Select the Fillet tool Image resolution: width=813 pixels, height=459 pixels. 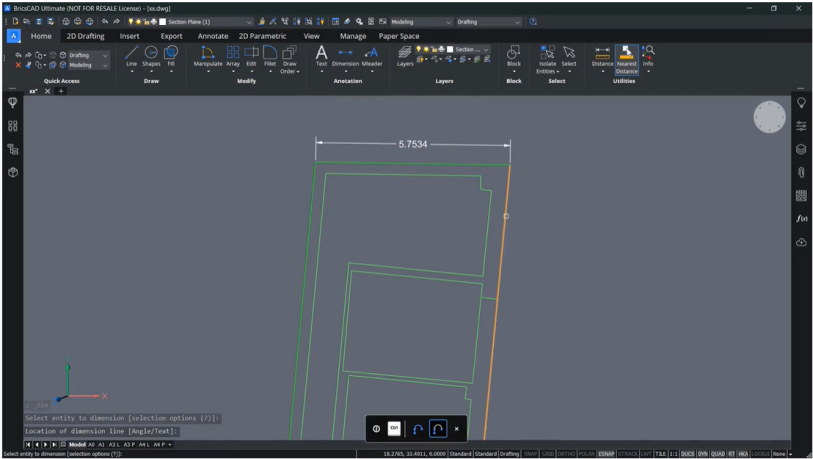(270, 56)
